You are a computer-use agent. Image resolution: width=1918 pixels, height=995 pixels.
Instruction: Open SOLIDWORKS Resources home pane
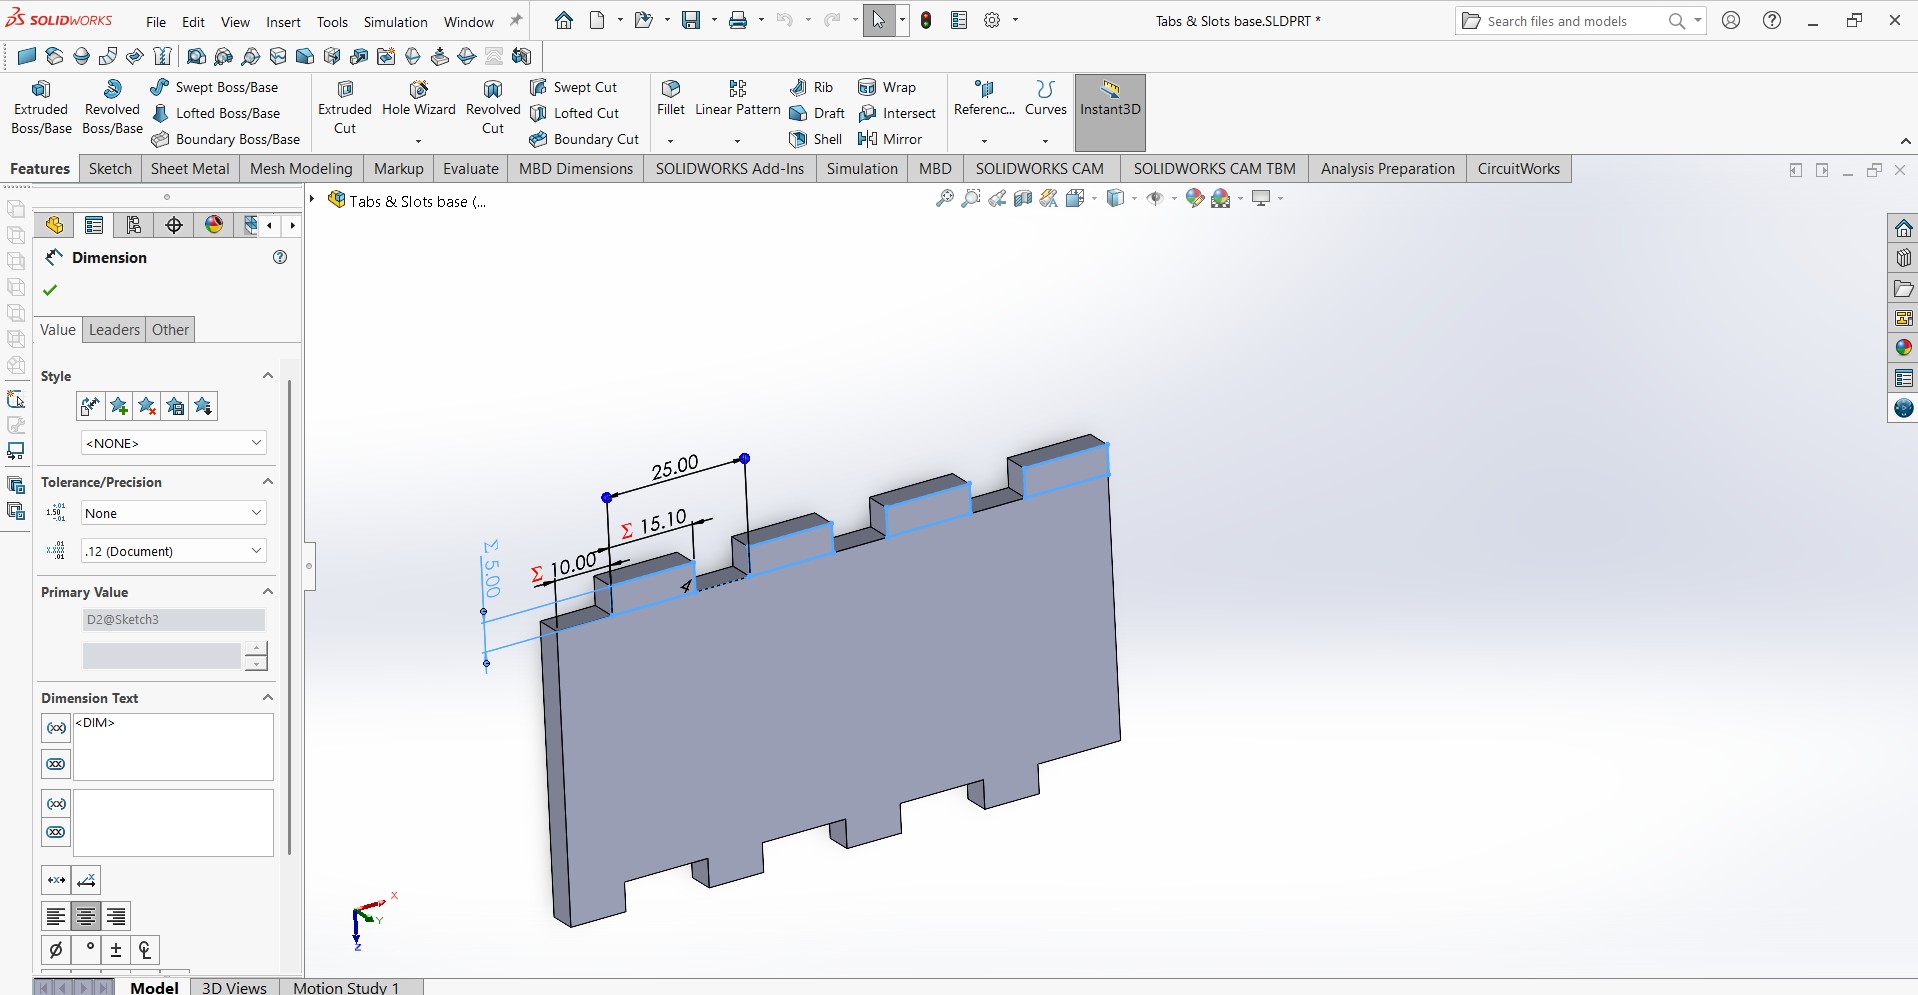tap(1903, 228)
